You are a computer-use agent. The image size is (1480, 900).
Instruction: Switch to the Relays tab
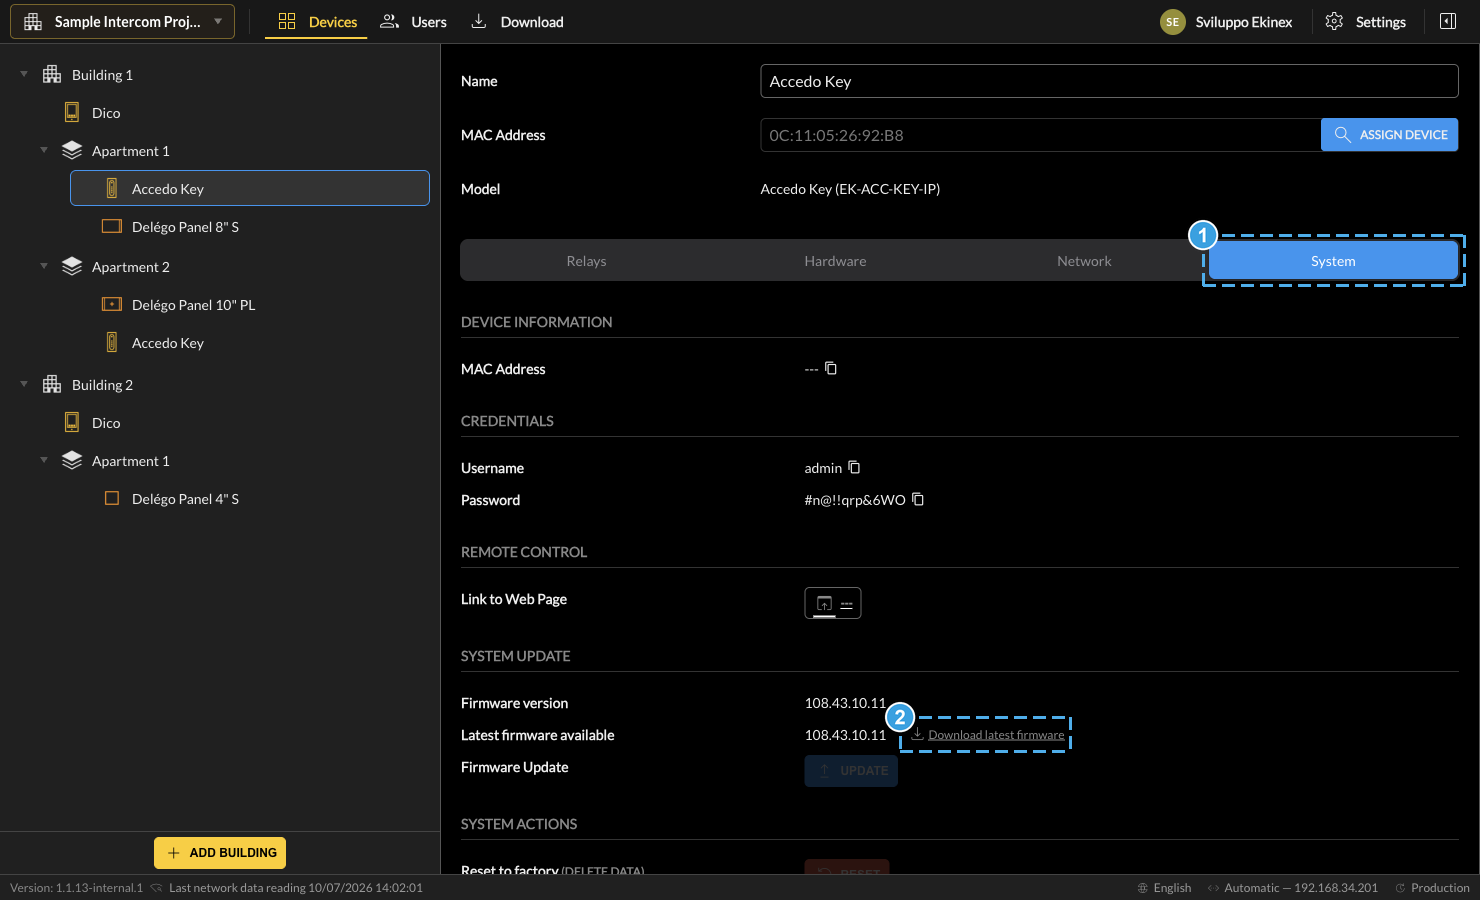click(x=586, y=261)
